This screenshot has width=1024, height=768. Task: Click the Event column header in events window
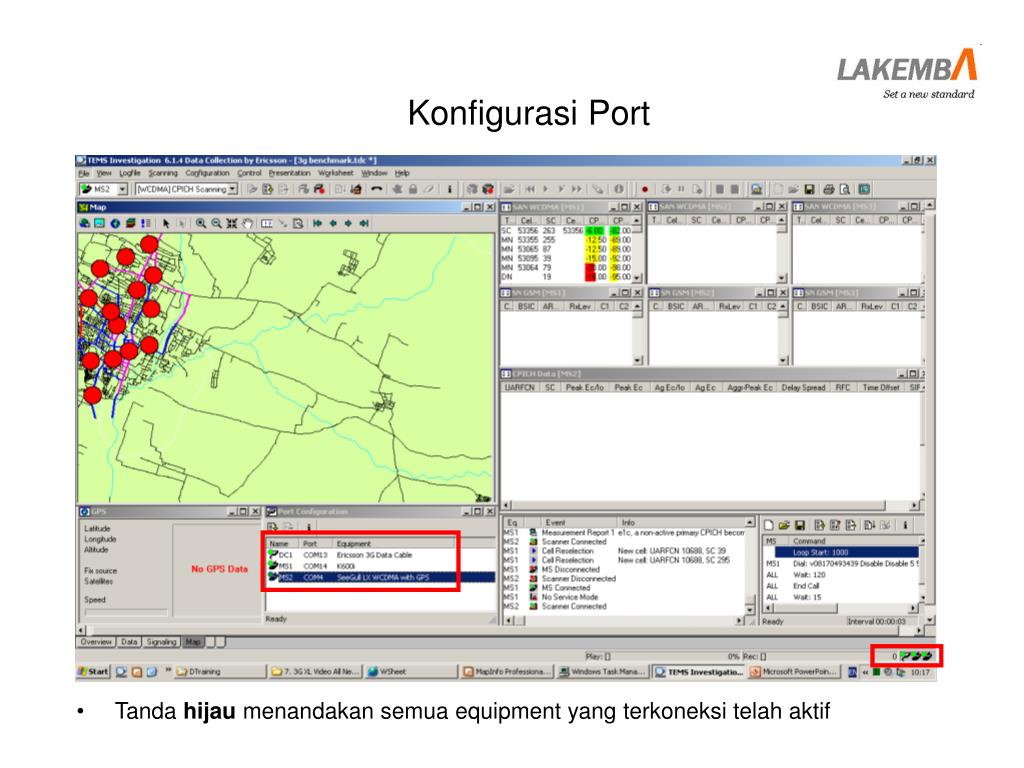click(579, 522)
